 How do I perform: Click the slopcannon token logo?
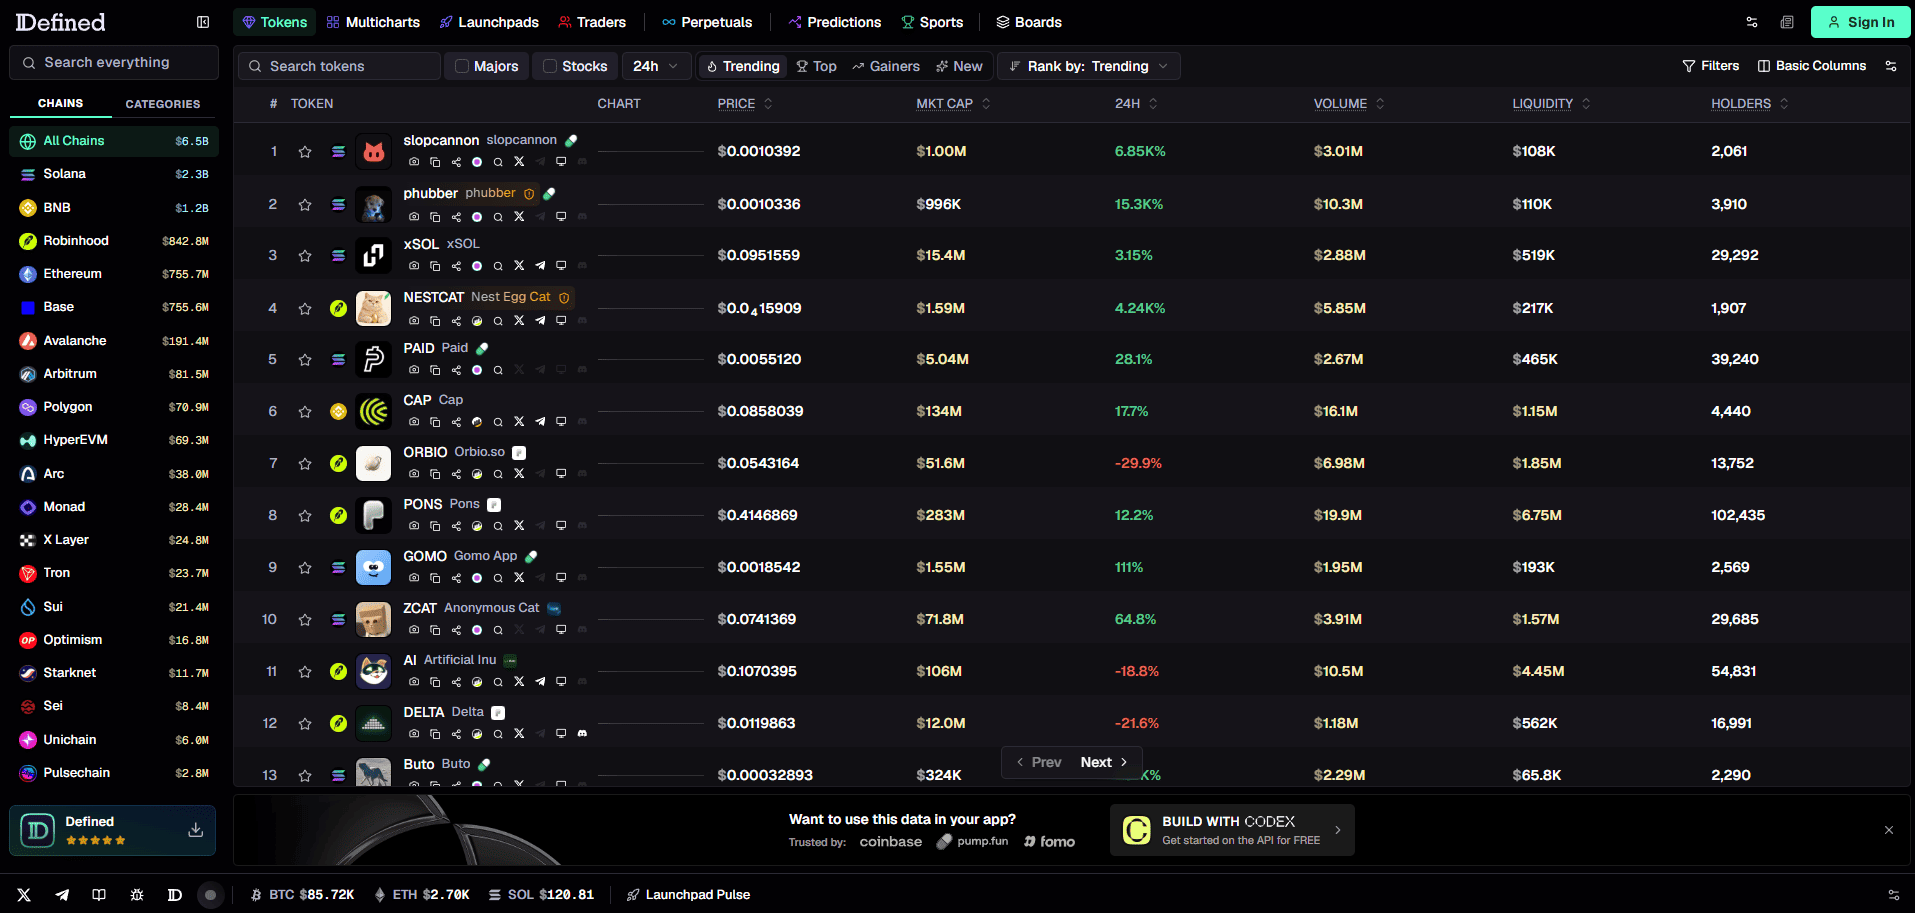[x=374, y=152]
